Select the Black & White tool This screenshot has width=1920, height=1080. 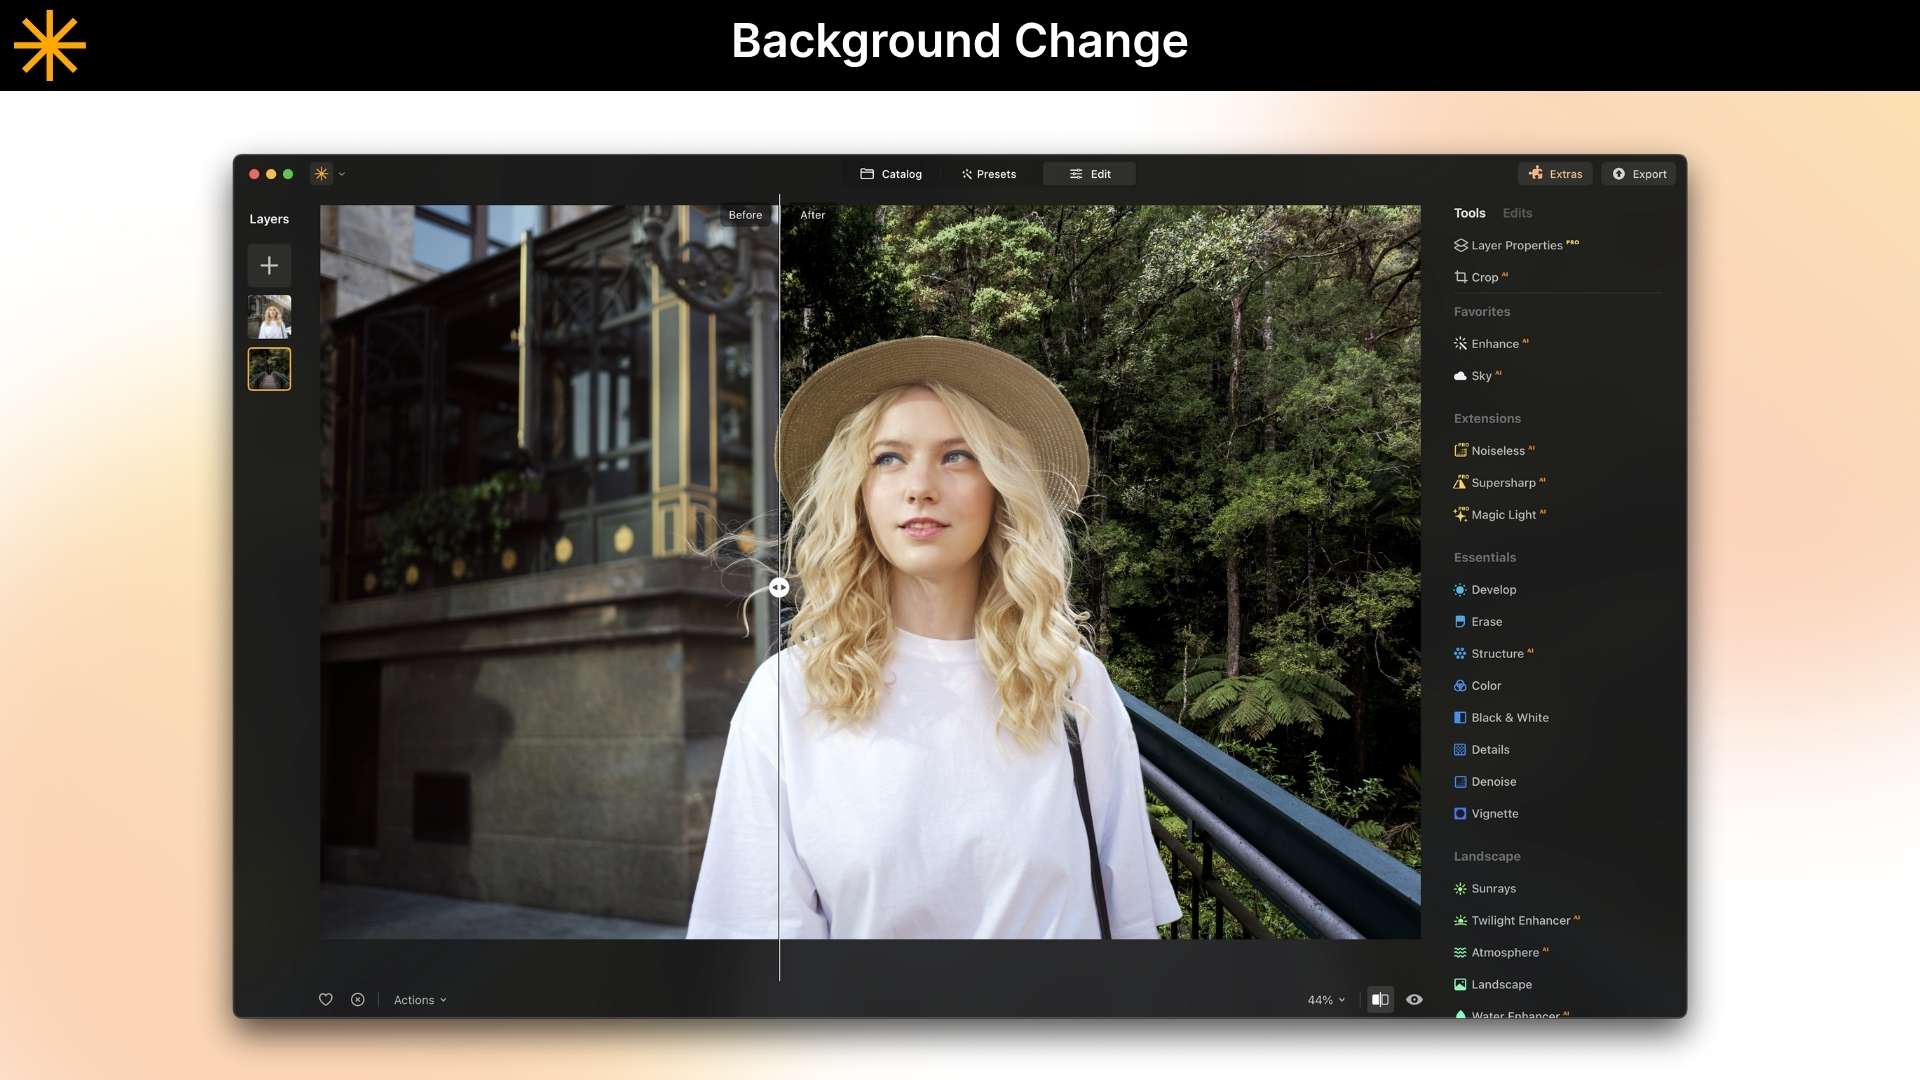[1508, 717]
